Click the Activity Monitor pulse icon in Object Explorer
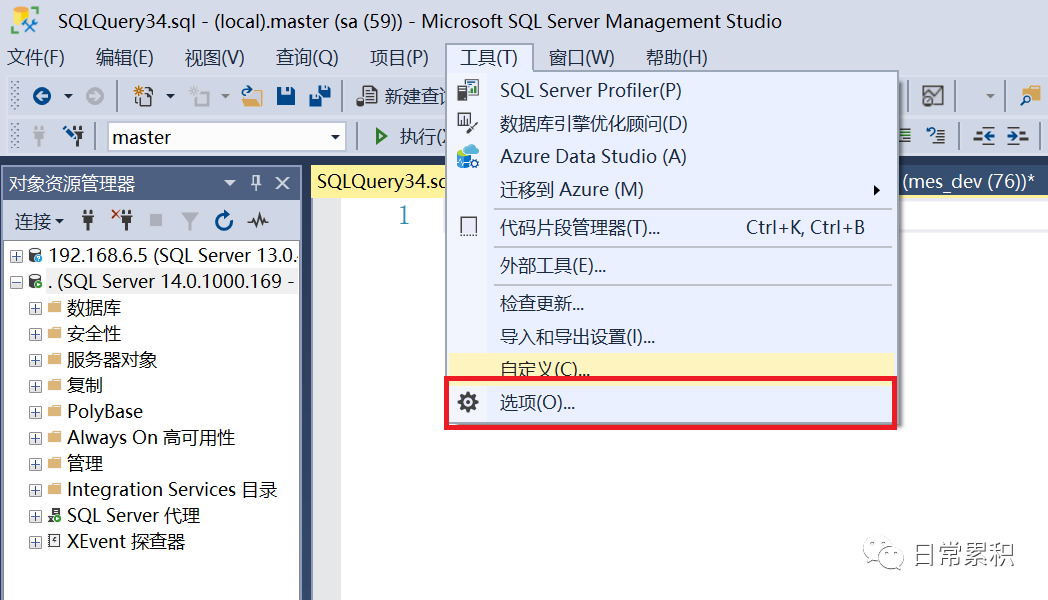The image size is (1048, 600). click(258, 220)
